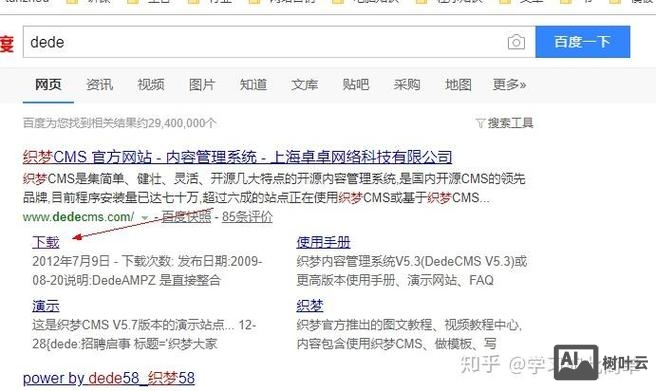Open the 贴吧 tab

pos(356,84)
